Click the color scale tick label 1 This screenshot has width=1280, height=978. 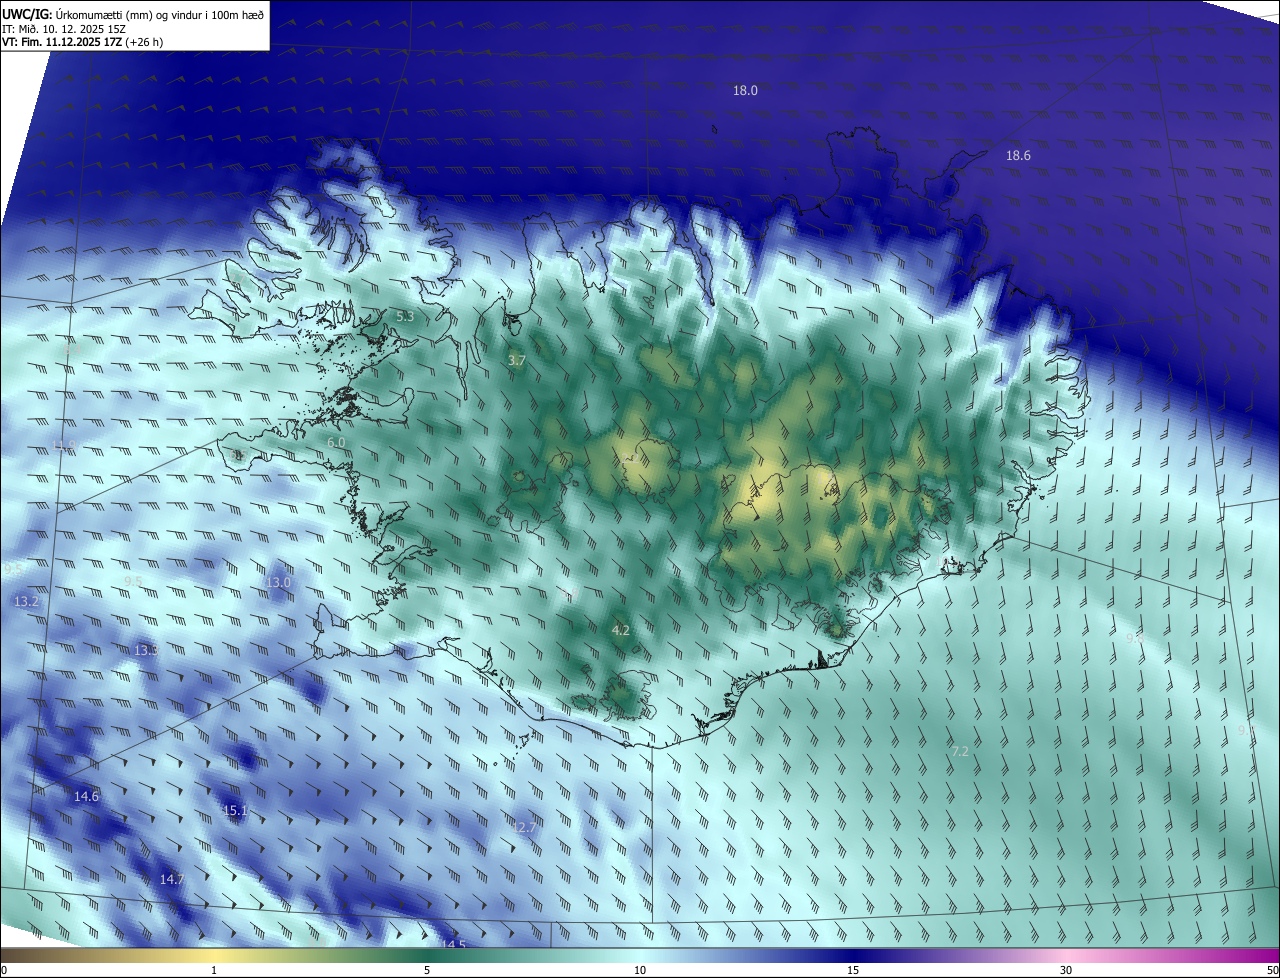214,970
